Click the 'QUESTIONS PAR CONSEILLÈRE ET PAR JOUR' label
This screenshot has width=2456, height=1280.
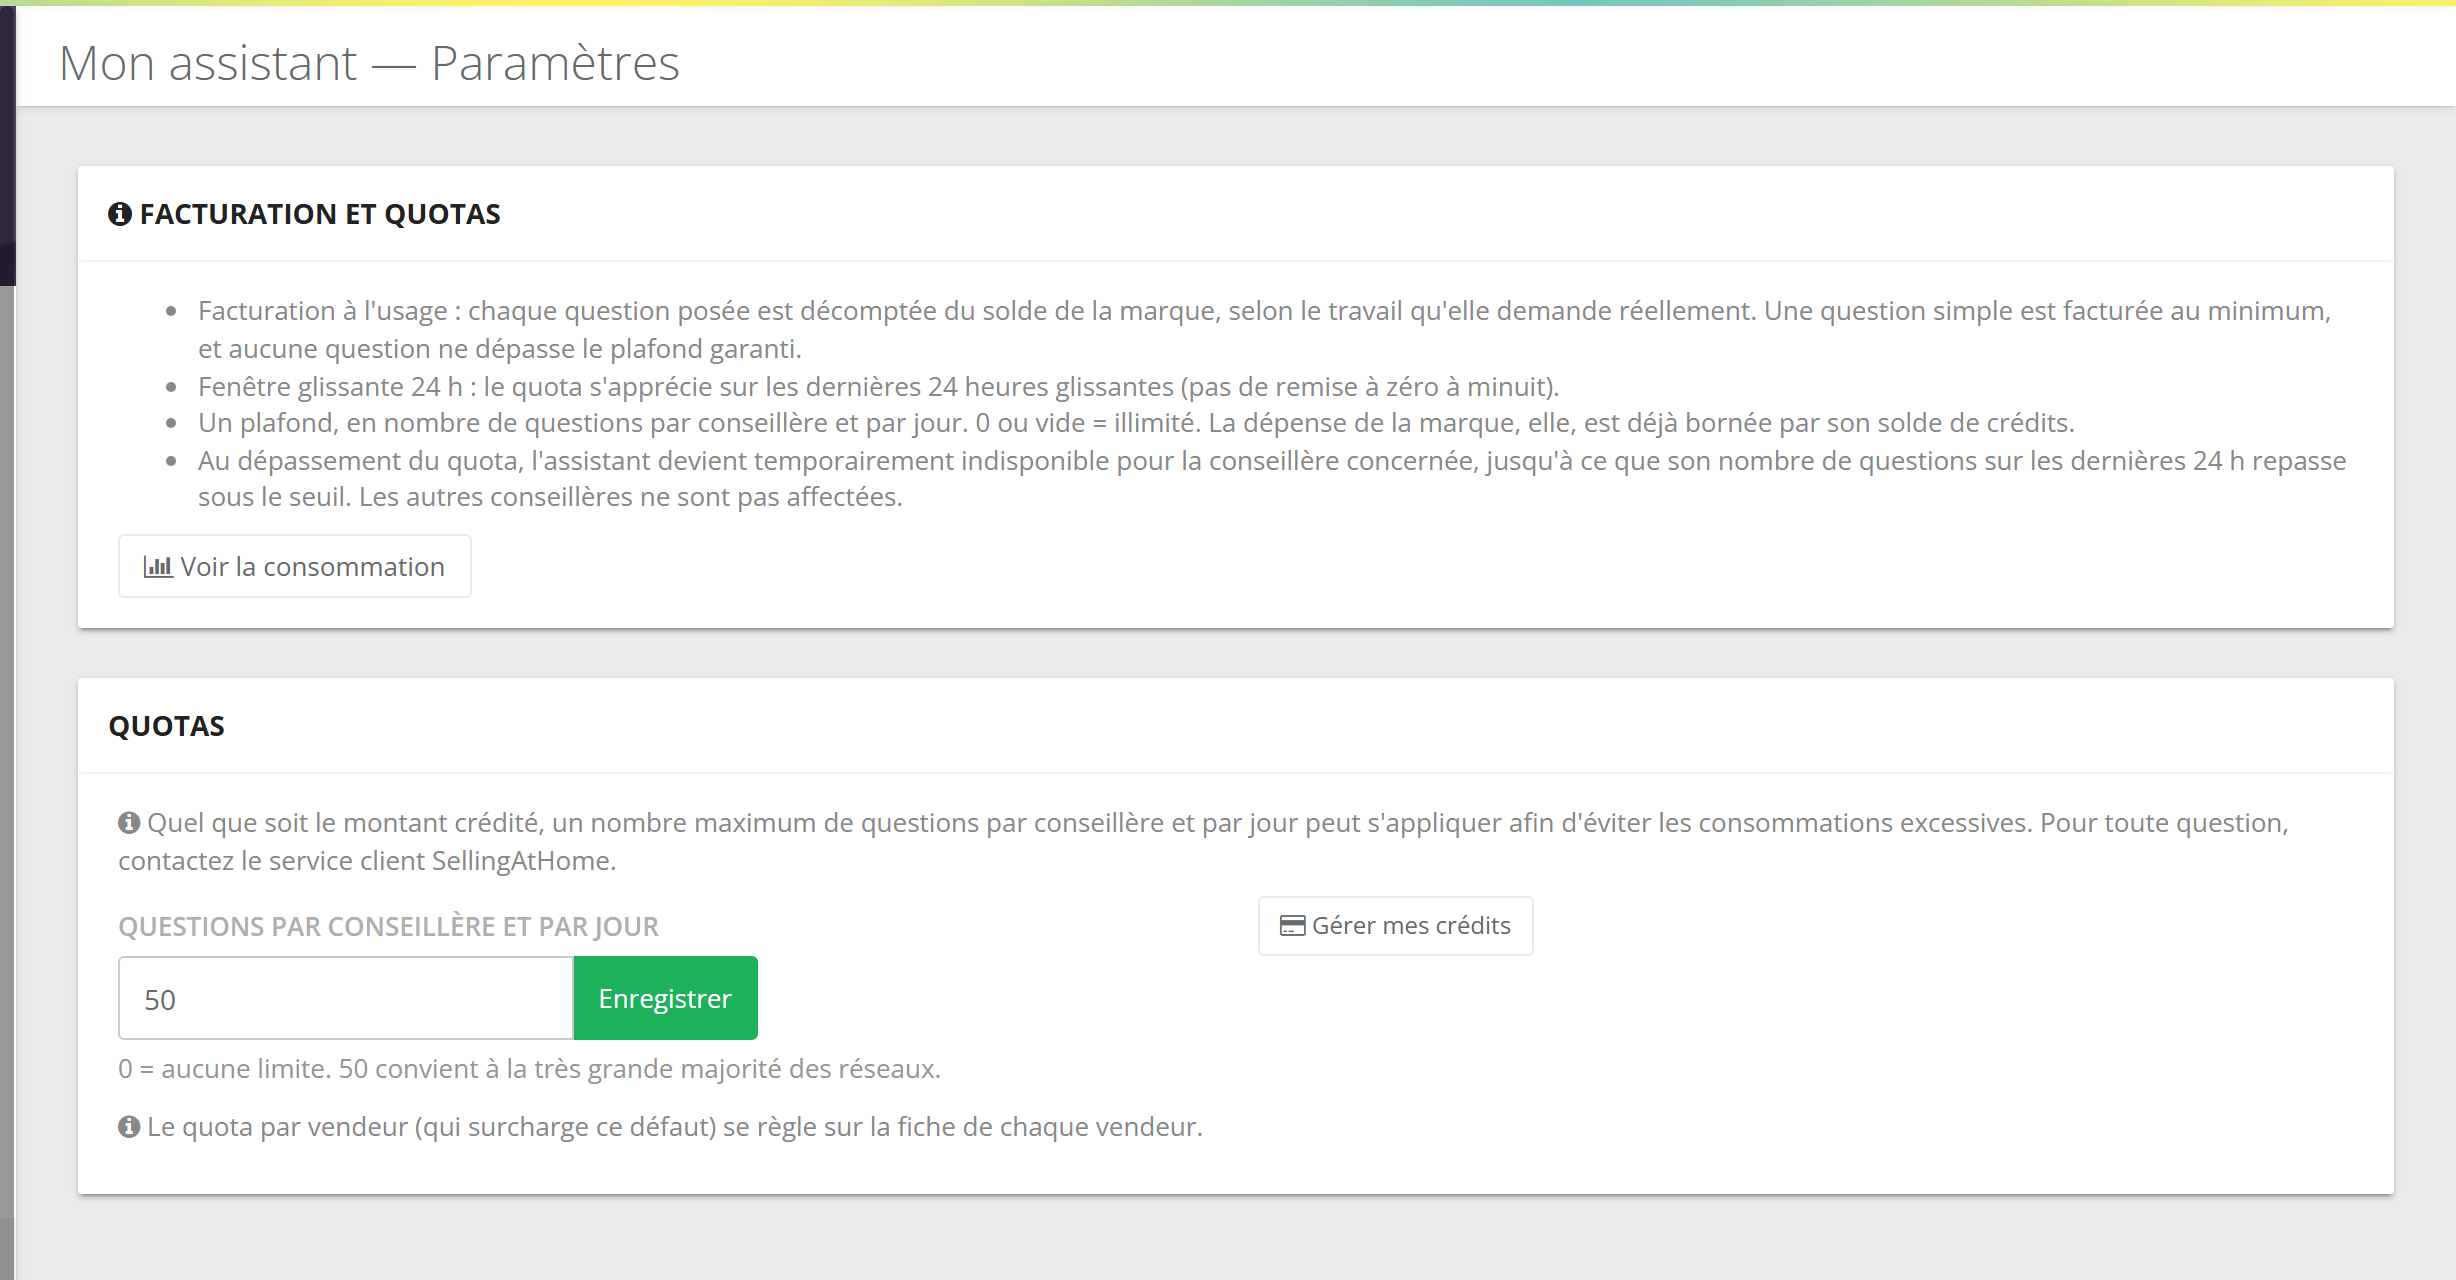click(x=388, y=927)
